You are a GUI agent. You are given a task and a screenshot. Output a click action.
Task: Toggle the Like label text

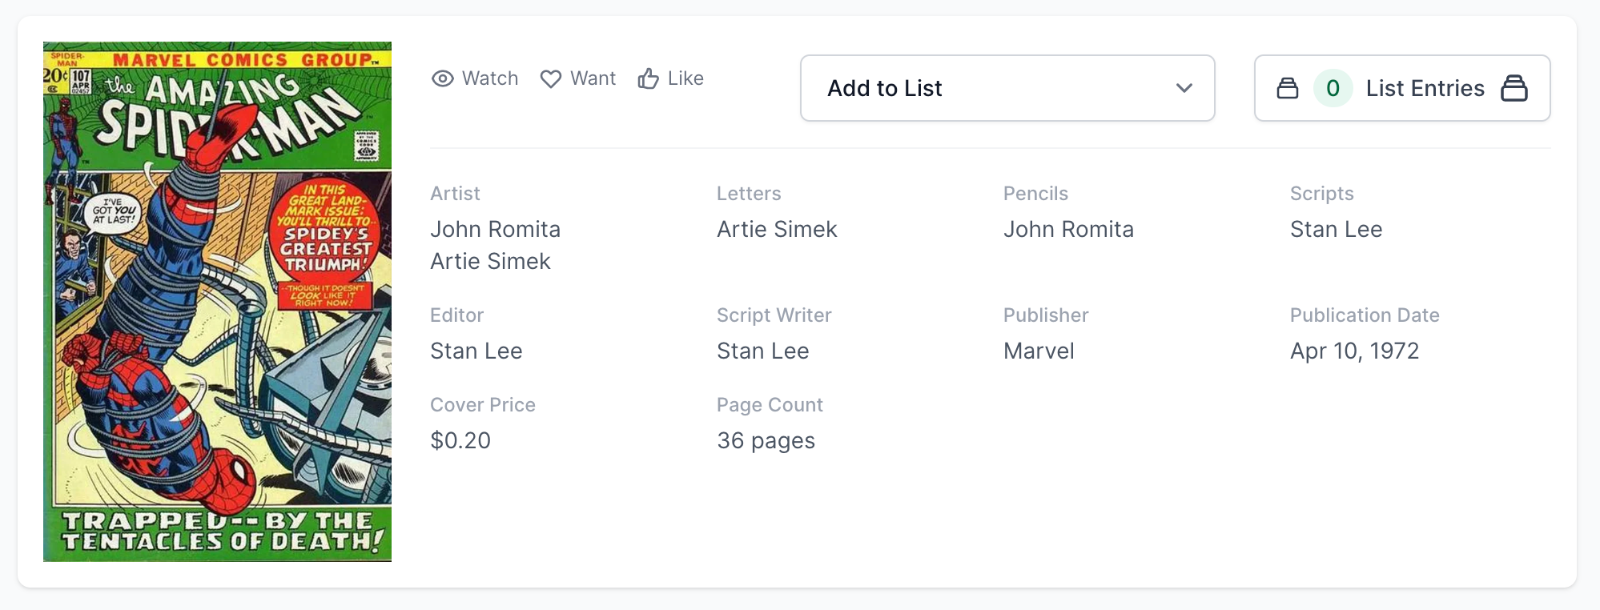(x=685, y=79)
